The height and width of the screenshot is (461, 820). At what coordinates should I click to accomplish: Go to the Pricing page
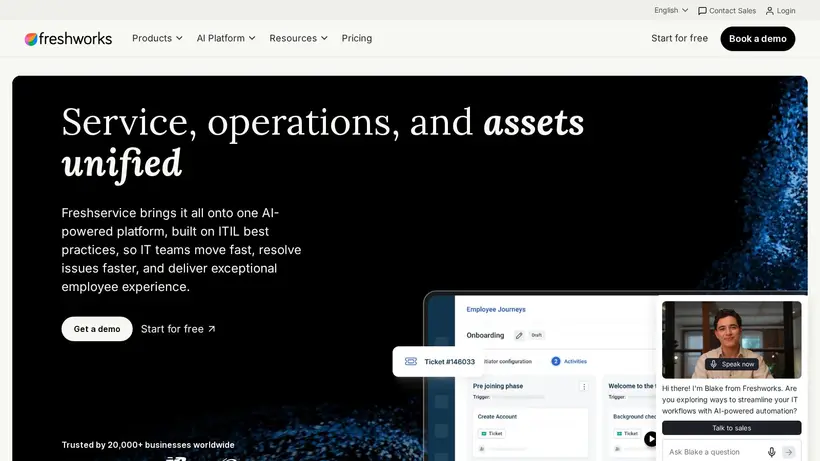357,38
